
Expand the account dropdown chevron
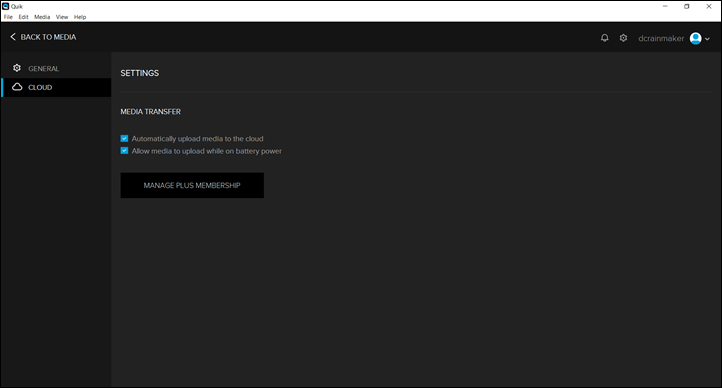click(707, 39)
